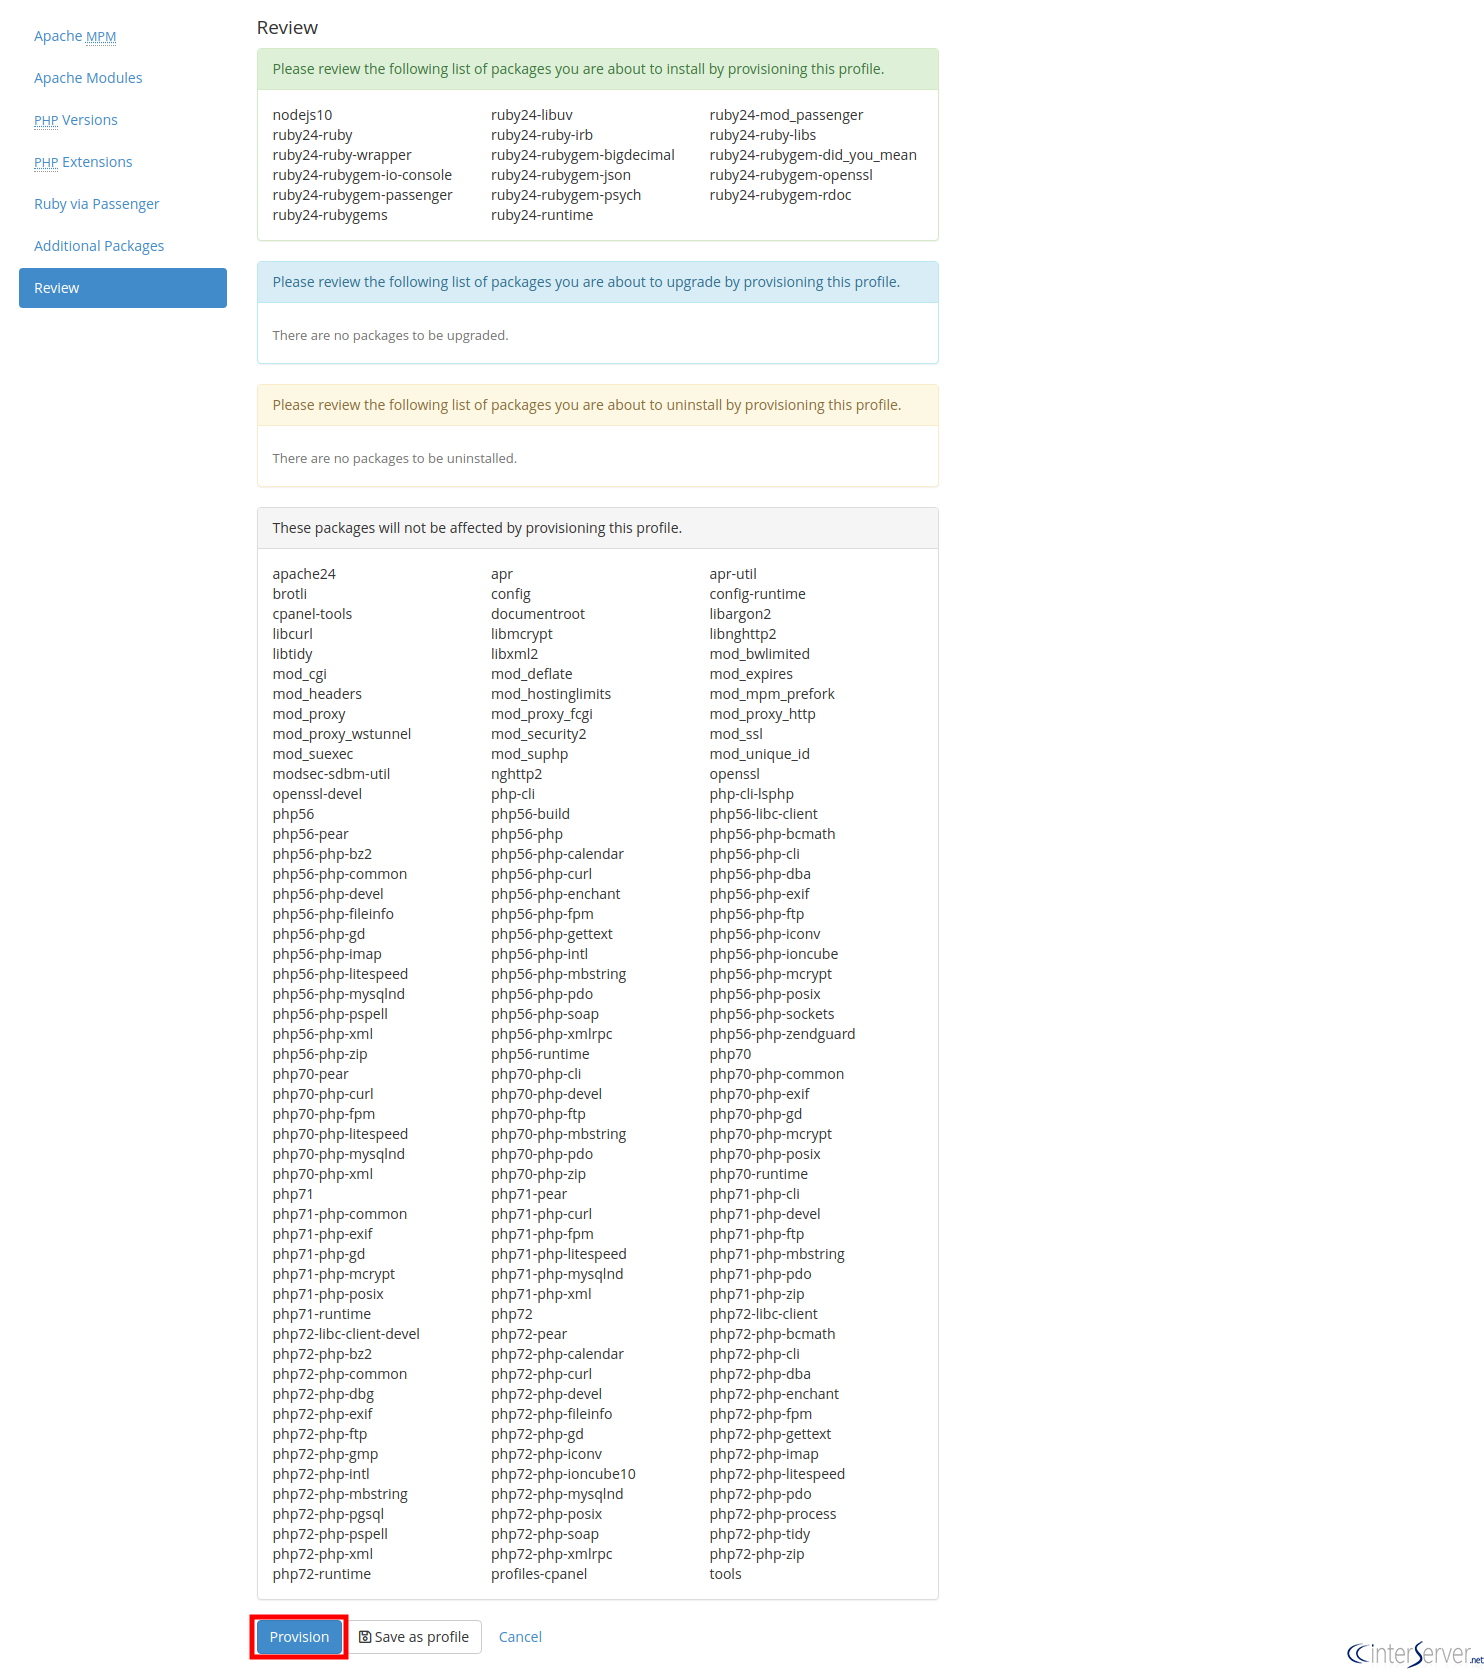Image resolution: width=1484 pixels, height=1670 pixels.
Task: Click the blue upgrade review banner
Action: [x=598, y=282]
